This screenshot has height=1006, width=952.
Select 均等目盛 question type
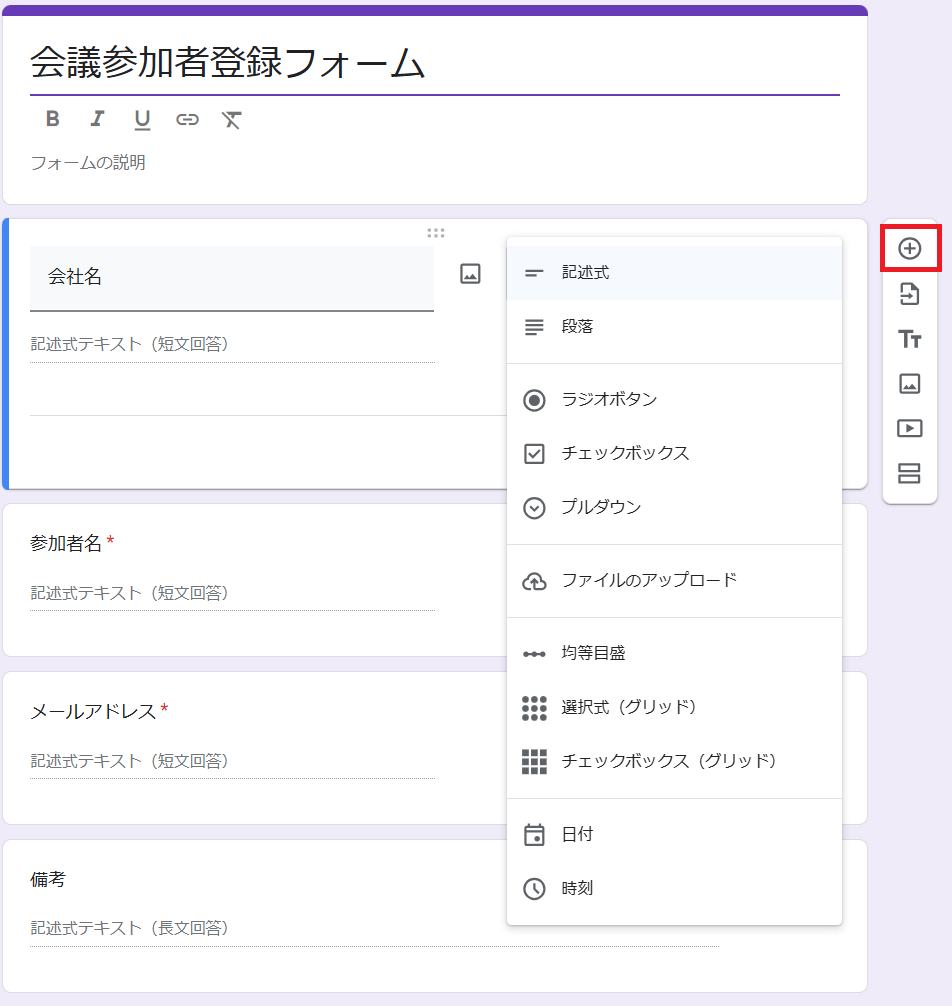pyautogui.click(x=593, y=654)
